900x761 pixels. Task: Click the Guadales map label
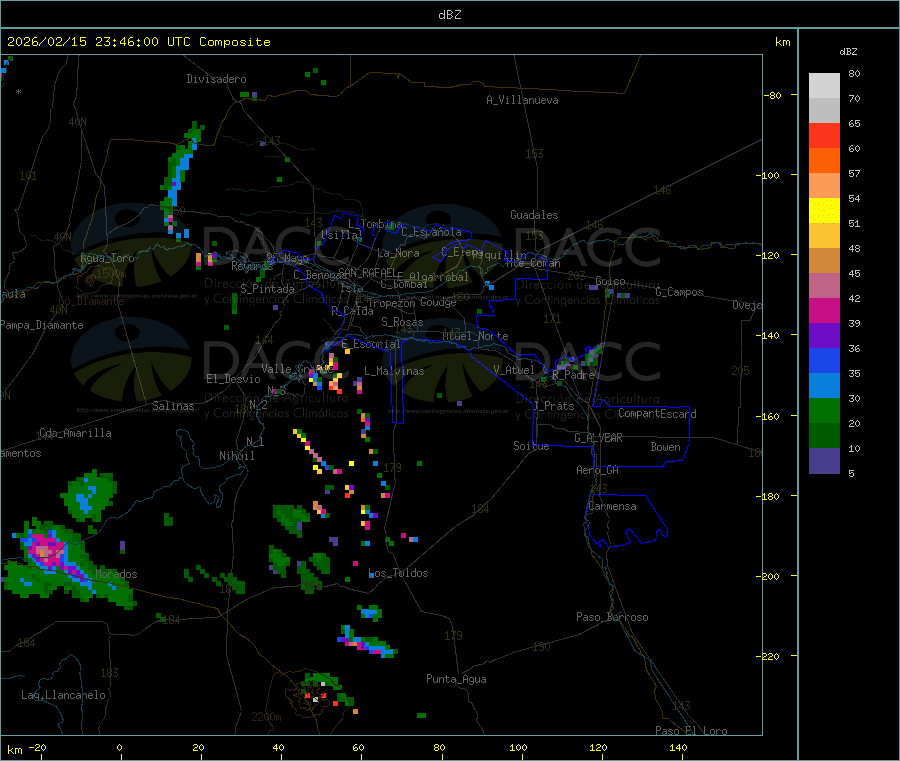tap(534, 215)
